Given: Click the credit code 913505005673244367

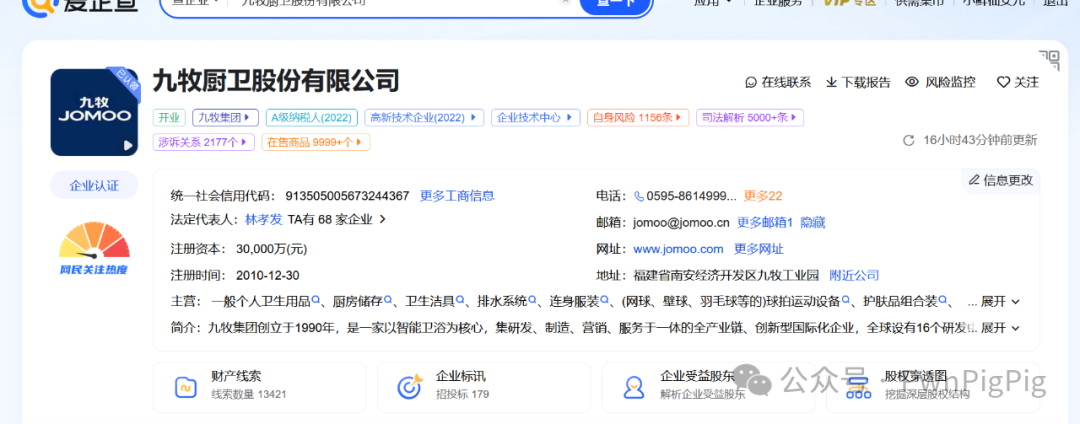Looking at the screenshot, I should click(347, 196).
